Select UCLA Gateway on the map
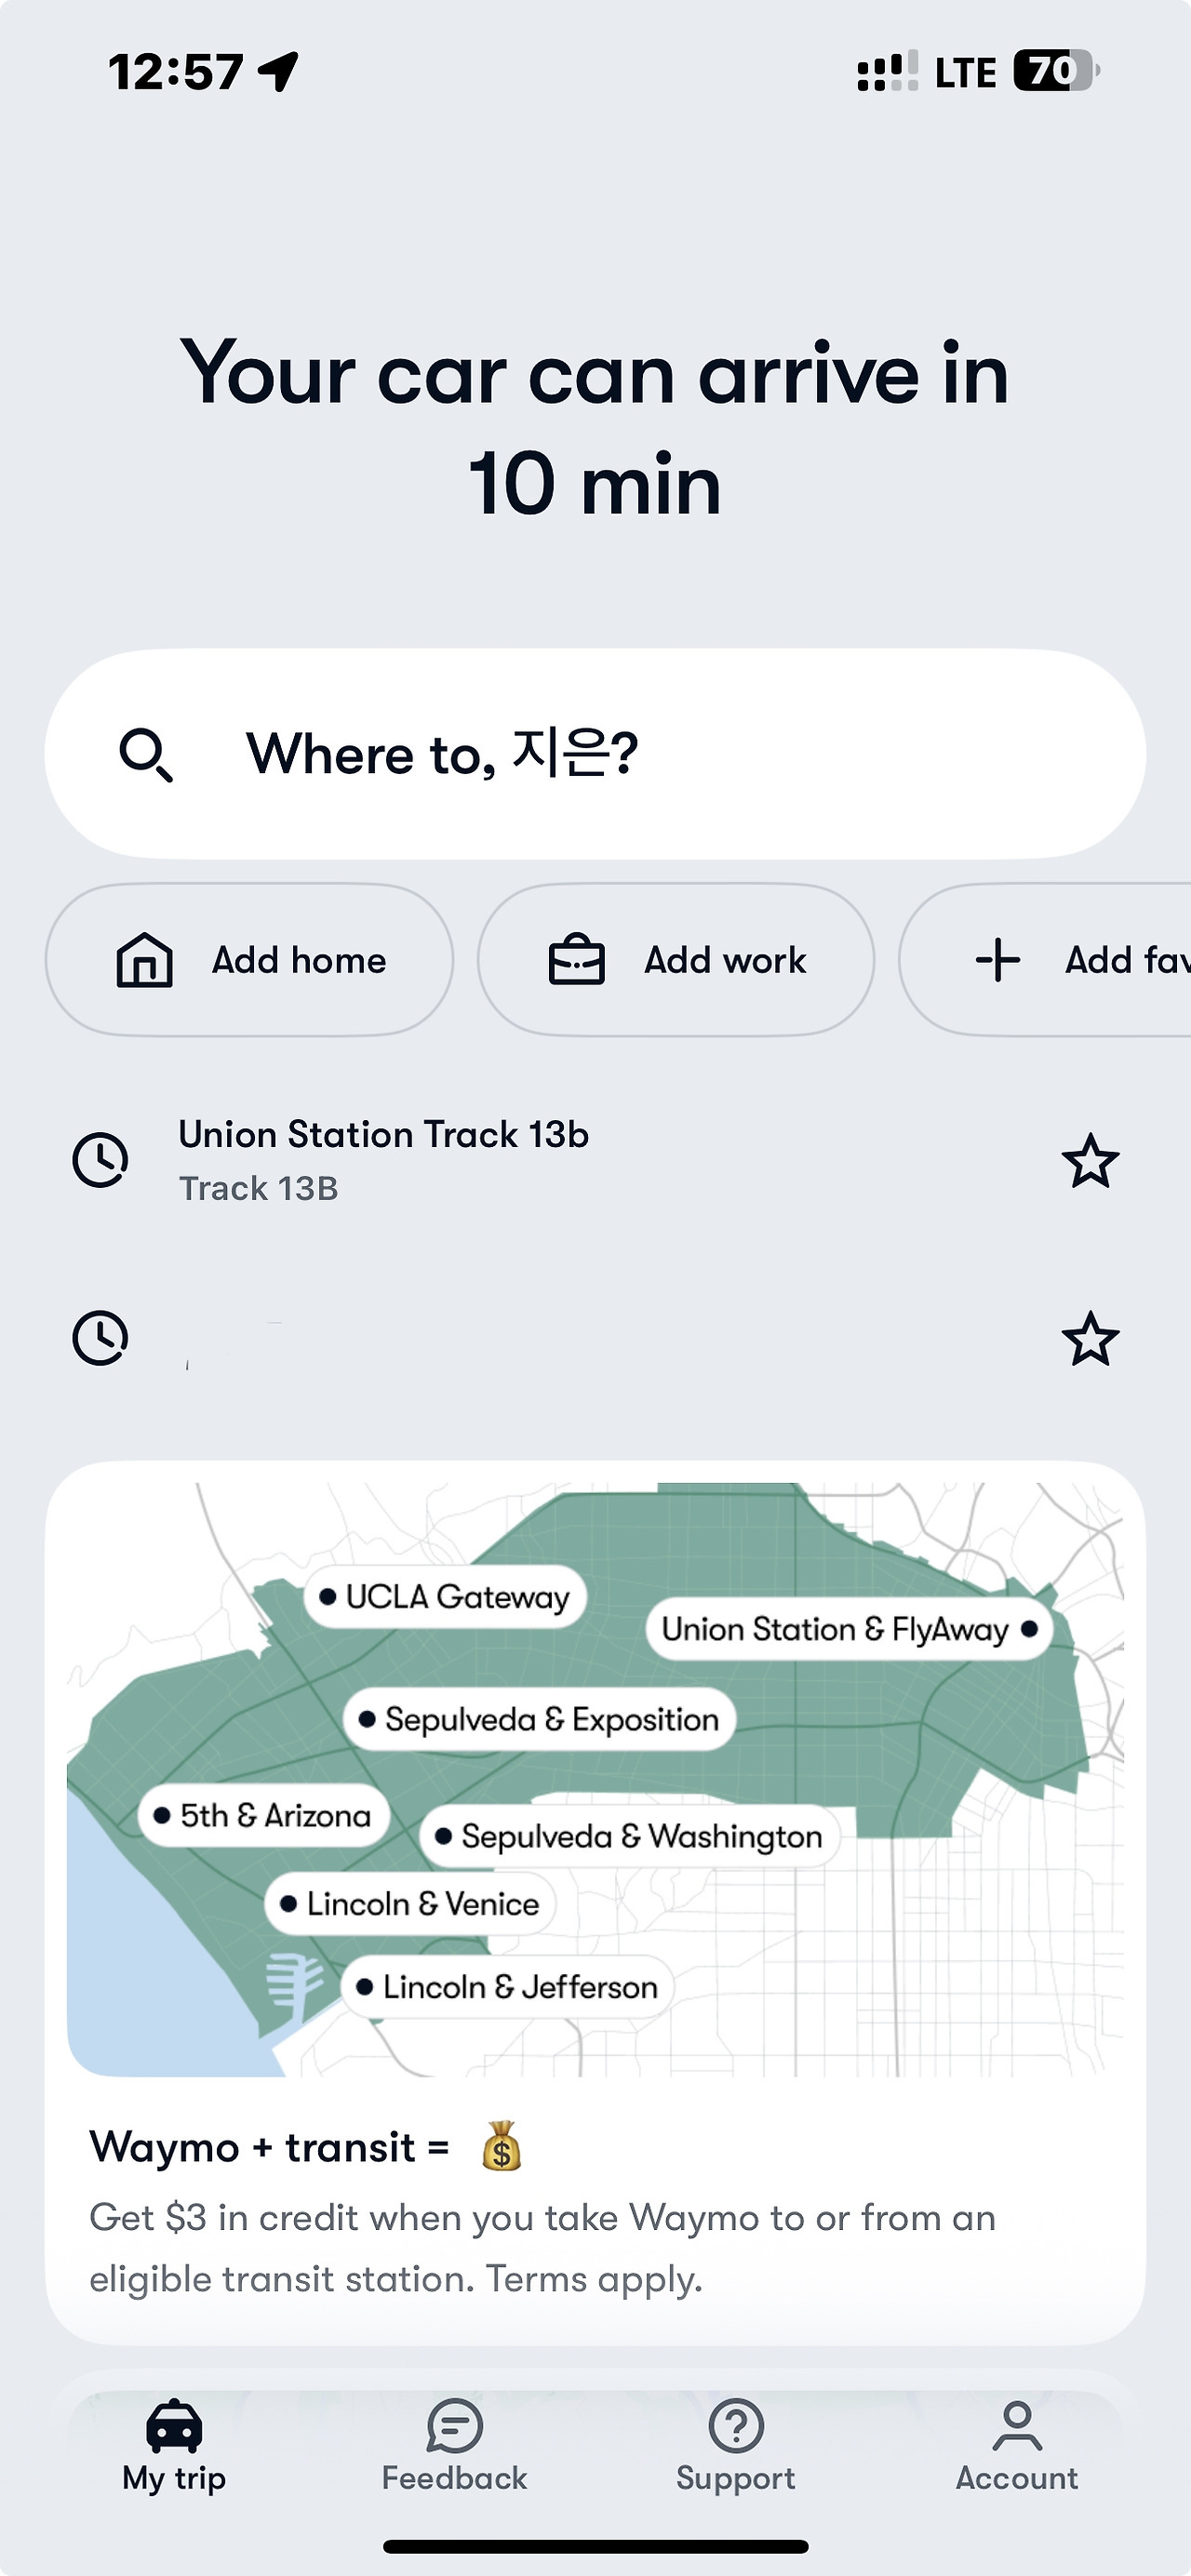 [x=446, y=1597]
